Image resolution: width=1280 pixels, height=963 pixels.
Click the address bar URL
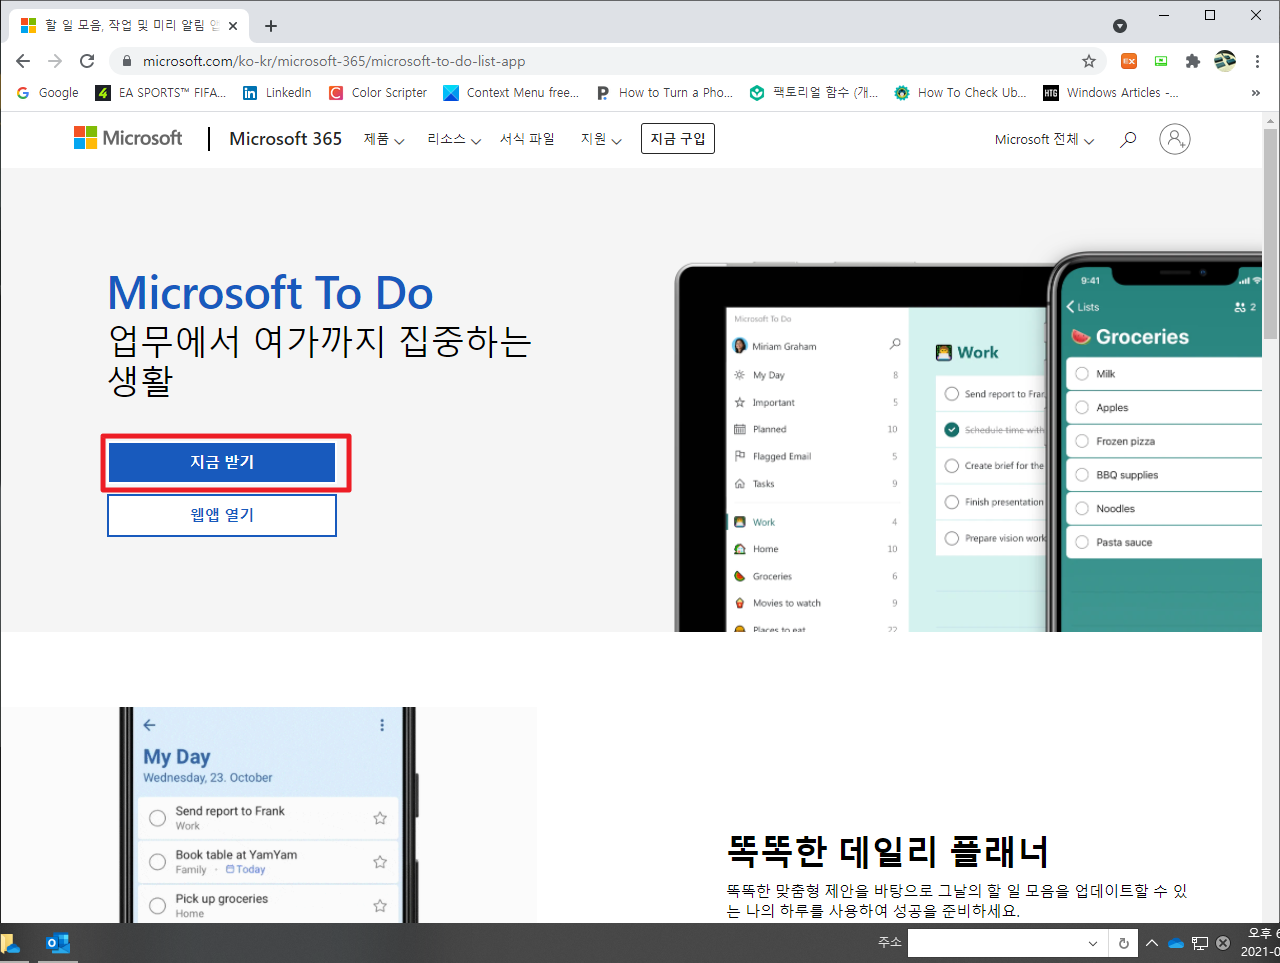334,61
